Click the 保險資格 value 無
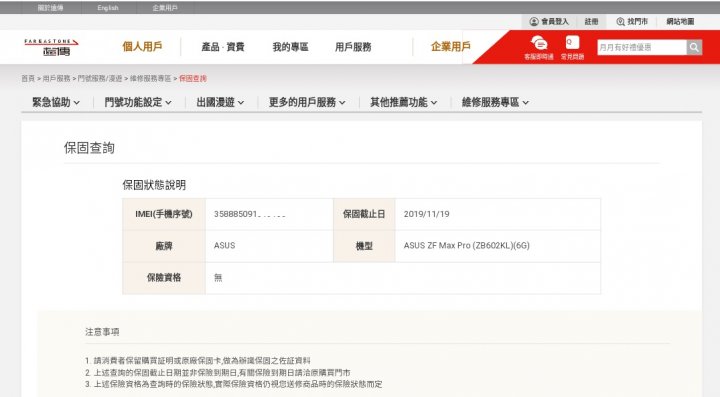Image resolution: width=720 pixels, height=397 pixels. coord(218,277)
